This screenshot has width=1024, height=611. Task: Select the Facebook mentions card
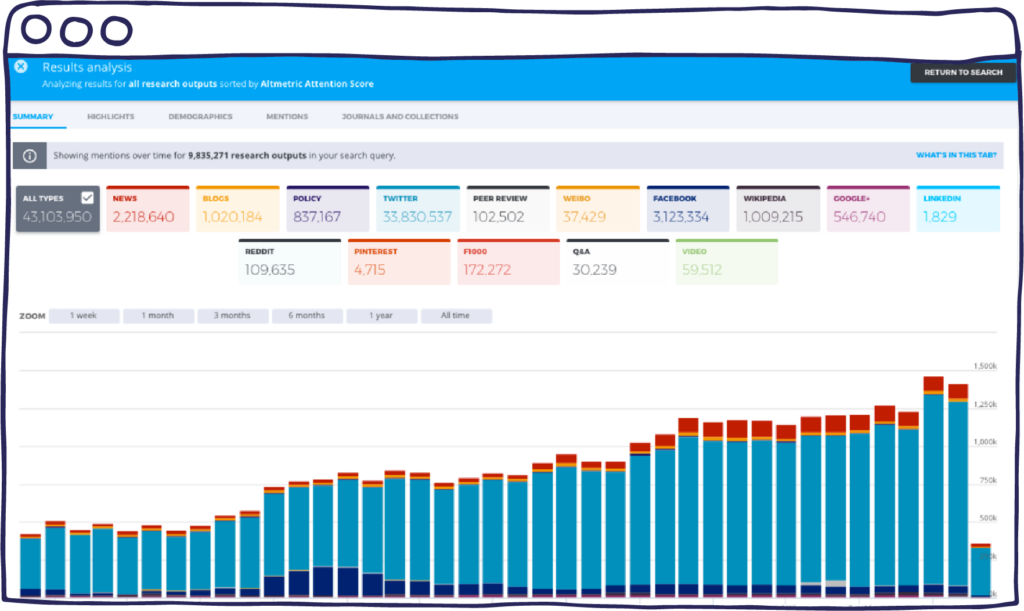tap(688, 209)
